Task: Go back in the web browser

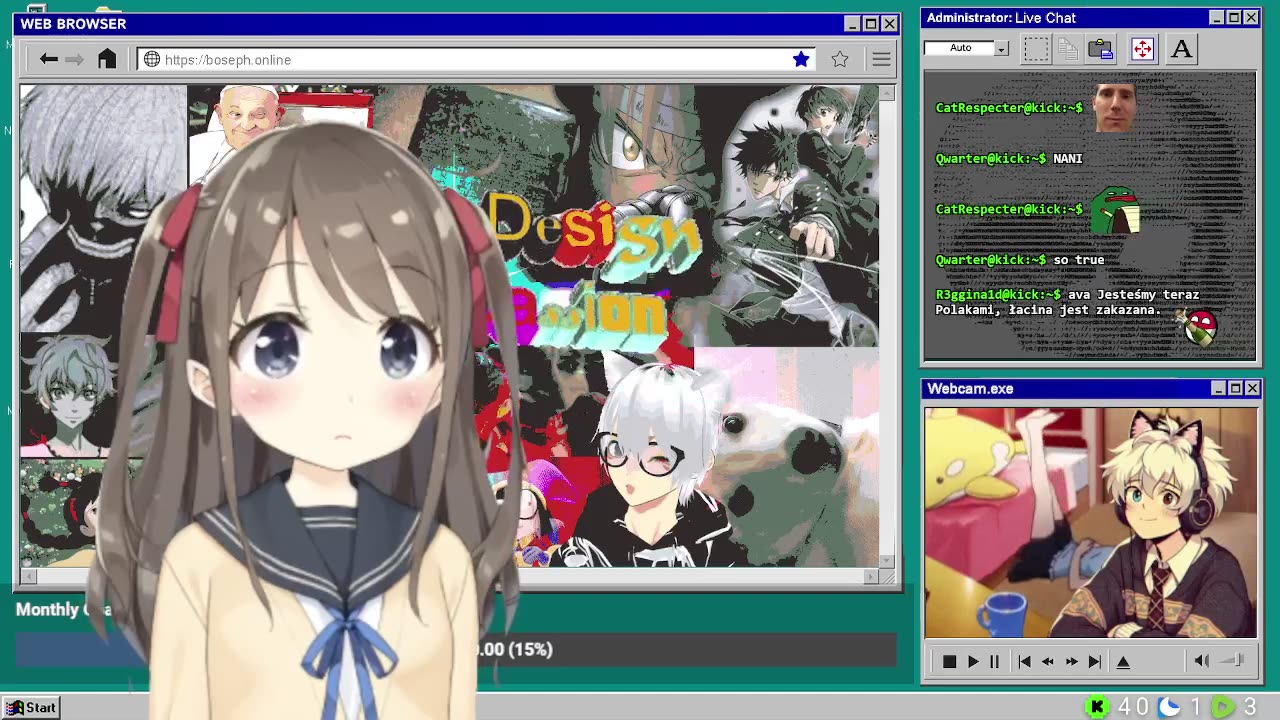Action: pyautogui.click(x=48, y=60)
